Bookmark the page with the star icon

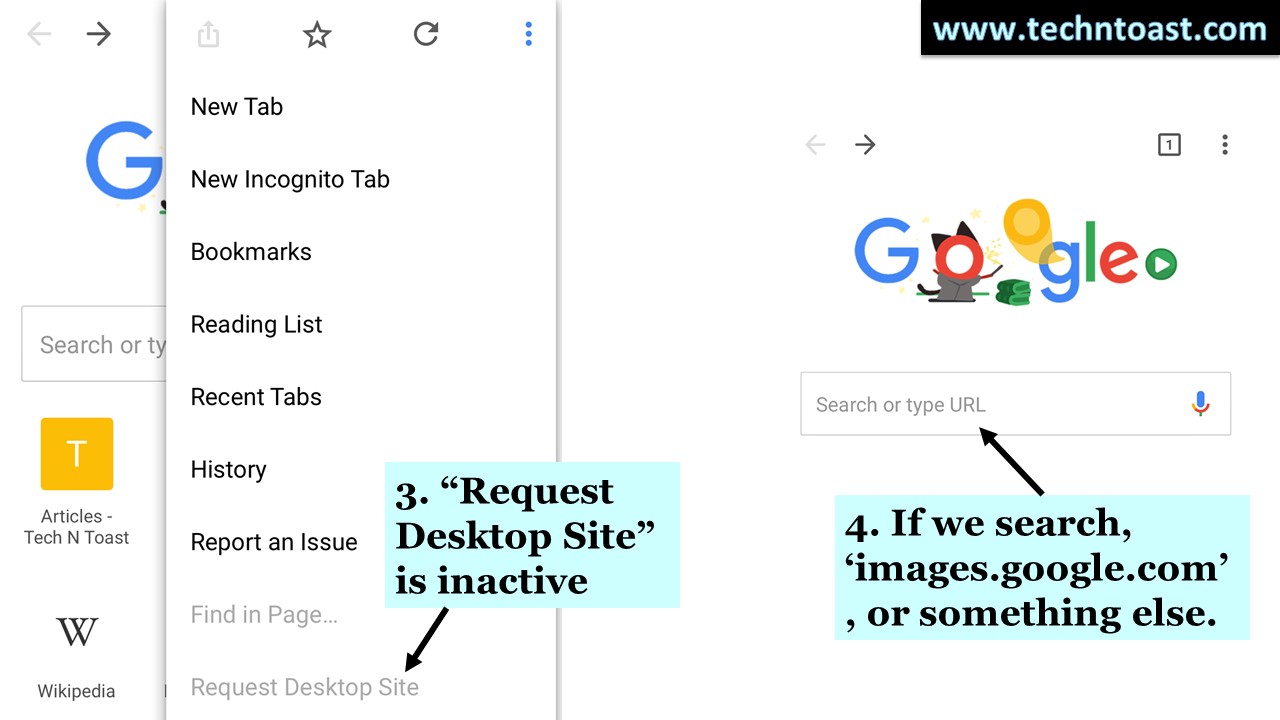coord(317,33)
